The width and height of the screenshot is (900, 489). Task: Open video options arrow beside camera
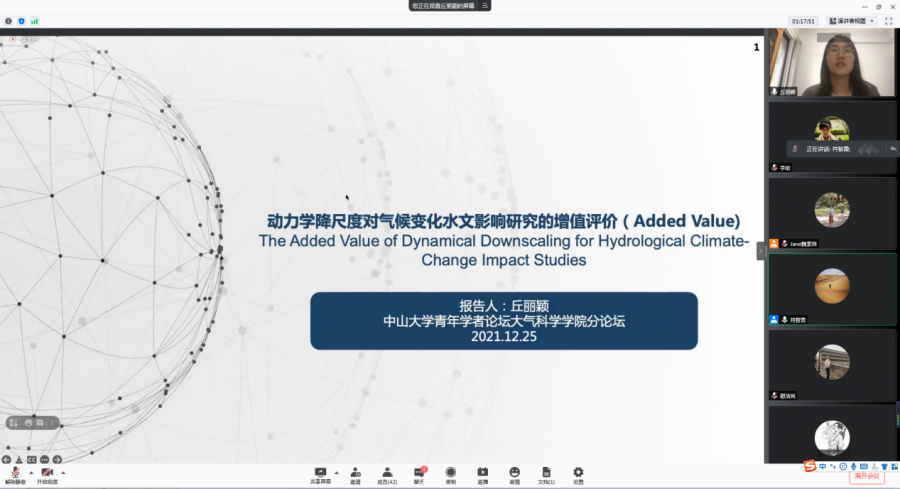[63, 471]
